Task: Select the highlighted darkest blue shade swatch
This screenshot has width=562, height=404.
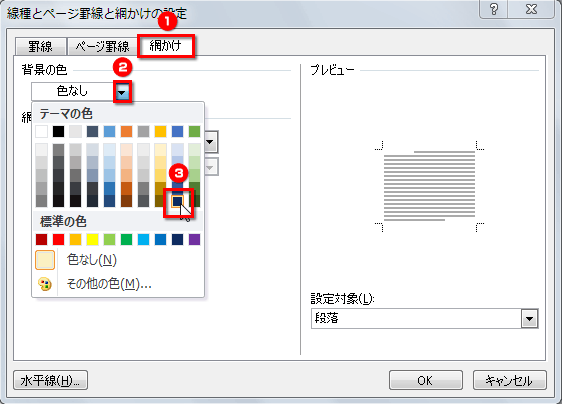Action: click(x=177, y=201)
